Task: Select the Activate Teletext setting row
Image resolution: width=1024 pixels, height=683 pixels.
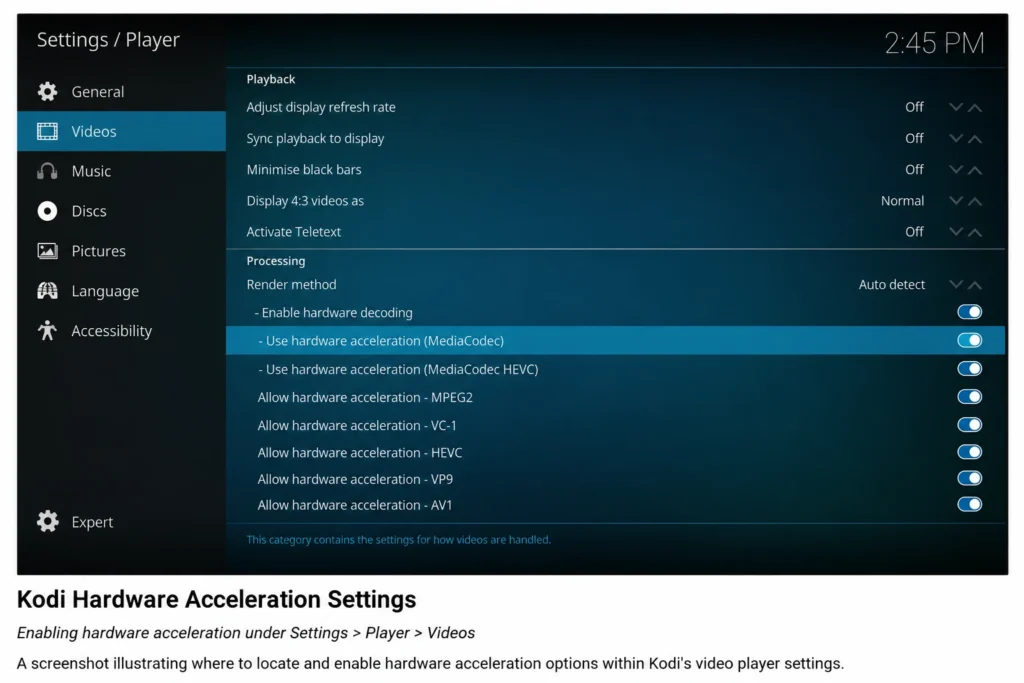Action: pos(615,232)
